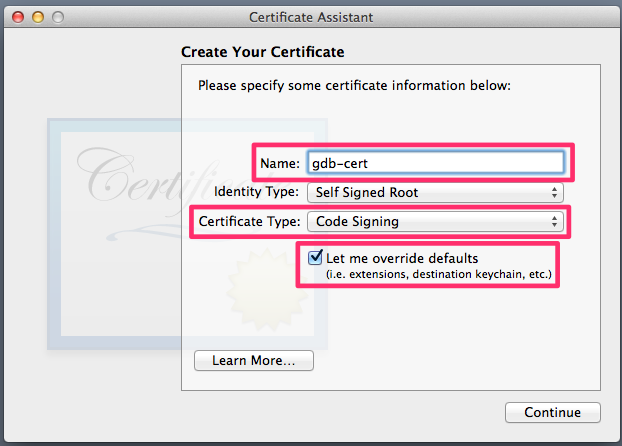Click the "Certificate Type:" label
The height and width of the screenshot is (446, 622).
[x=249, y=221]
